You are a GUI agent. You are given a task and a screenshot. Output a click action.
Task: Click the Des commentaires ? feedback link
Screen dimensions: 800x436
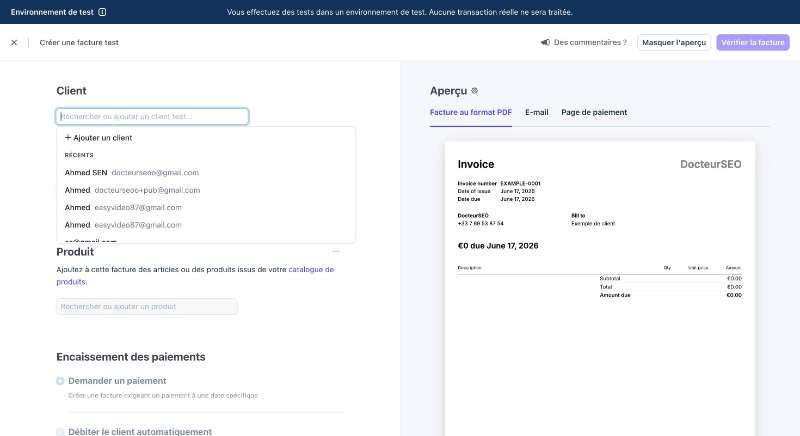[x=590, y=42]
